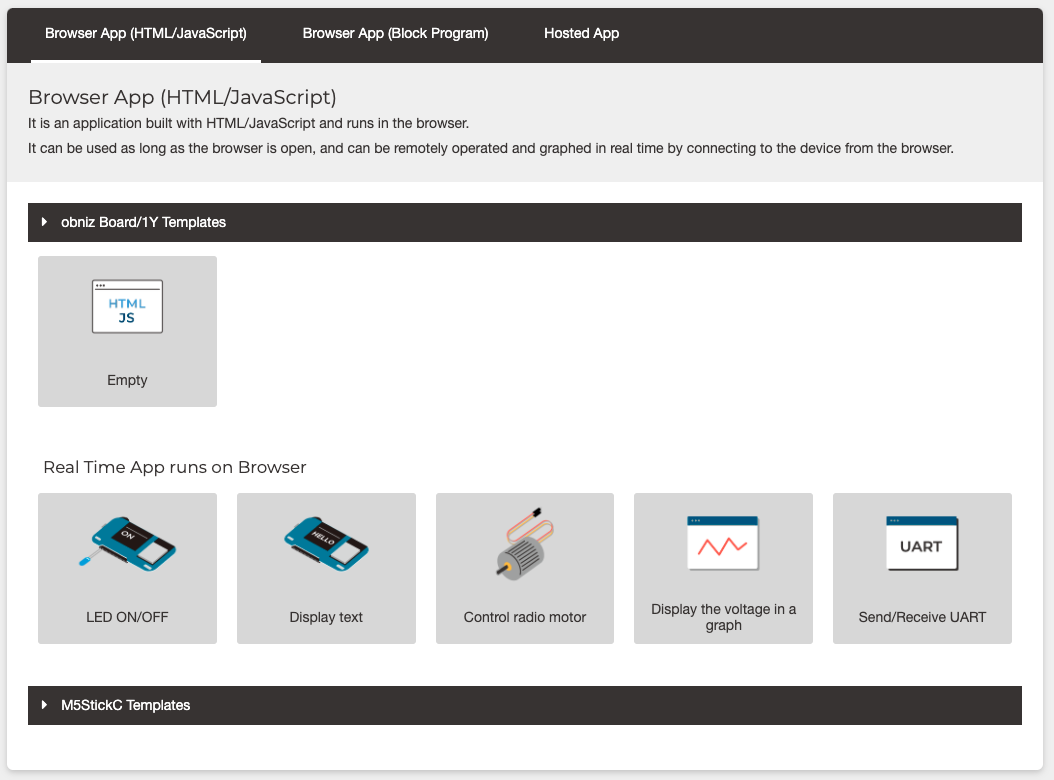Click the LED ON/OFF board icon
This screenshot has width=1054, height=780.
tap(127, 545)
